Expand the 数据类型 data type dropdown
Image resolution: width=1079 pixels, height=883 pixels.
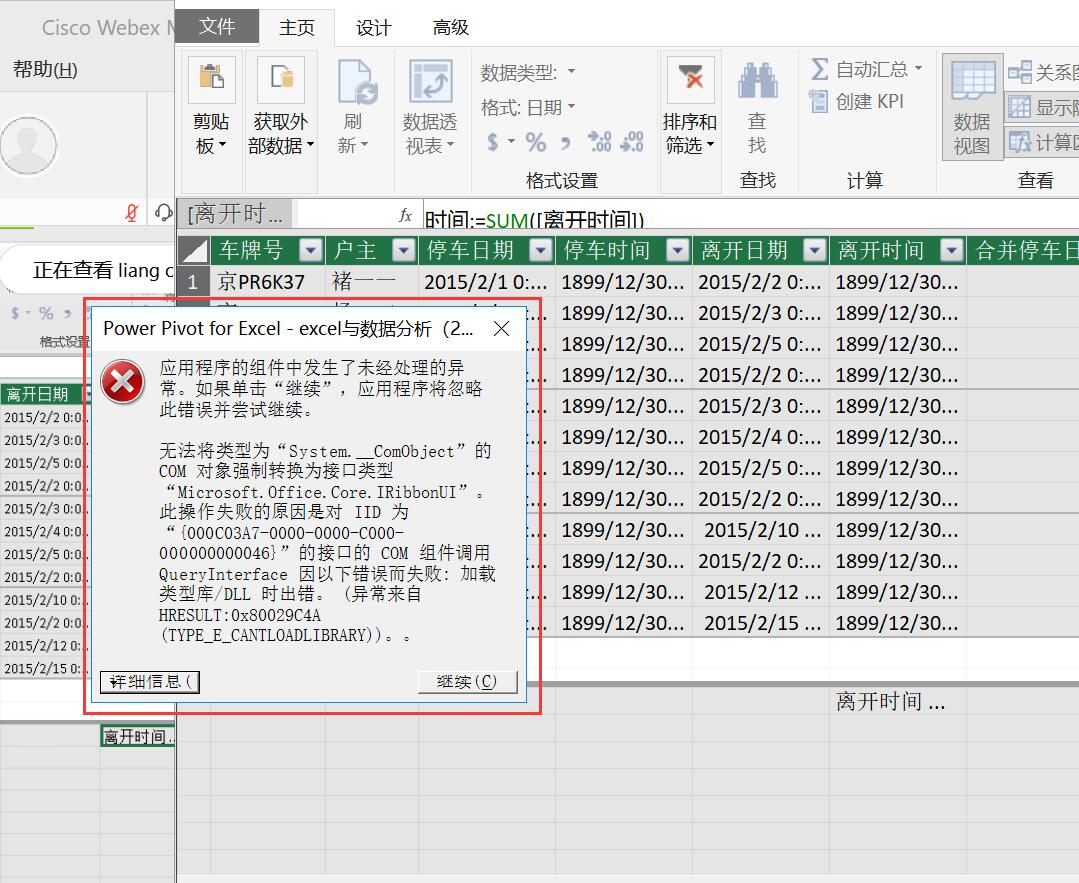(x=571, y=72)
